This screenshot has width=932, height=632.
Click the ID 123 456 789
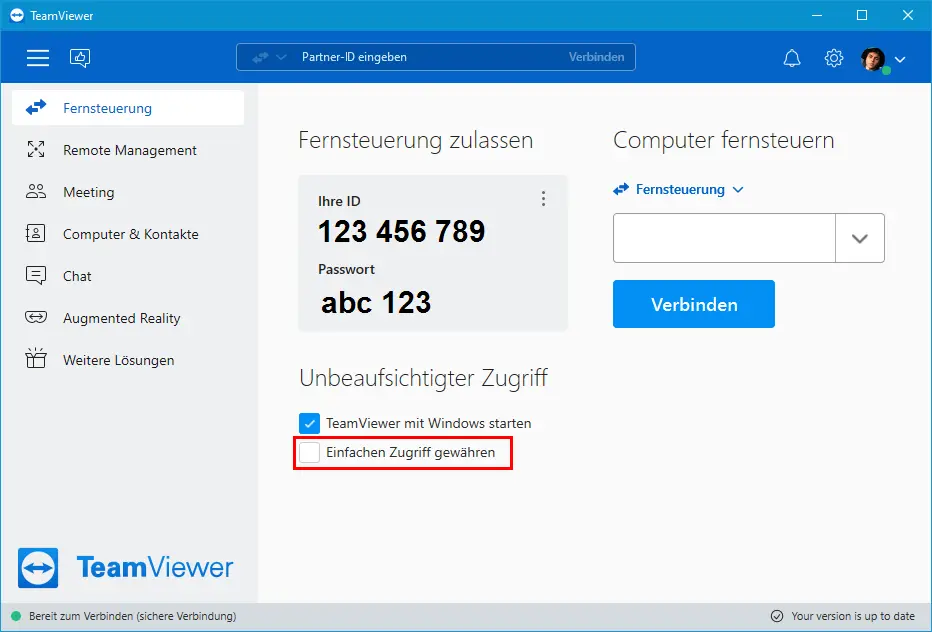tap(402, 231)
